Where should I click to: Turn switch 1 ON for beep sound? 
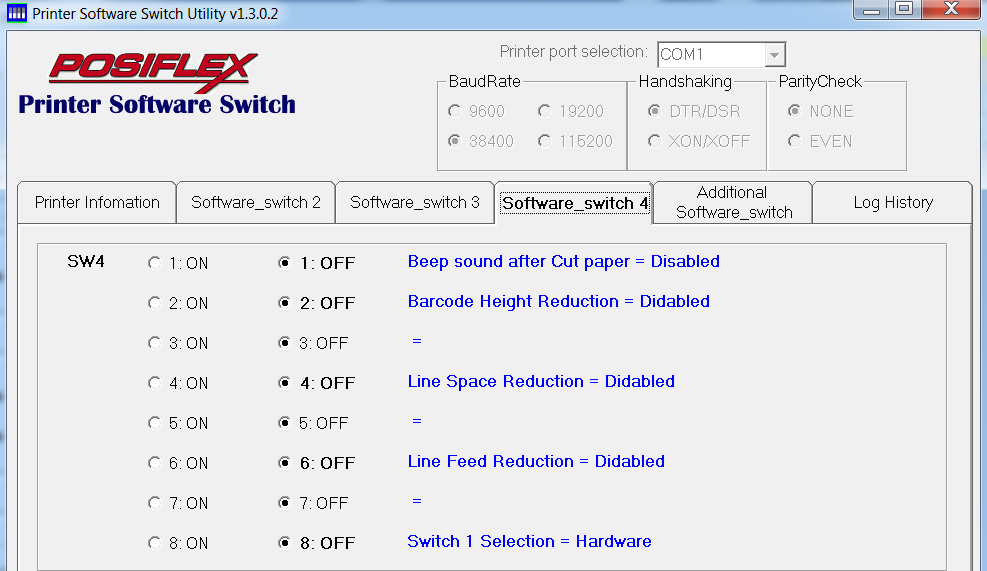coord(154,263)
